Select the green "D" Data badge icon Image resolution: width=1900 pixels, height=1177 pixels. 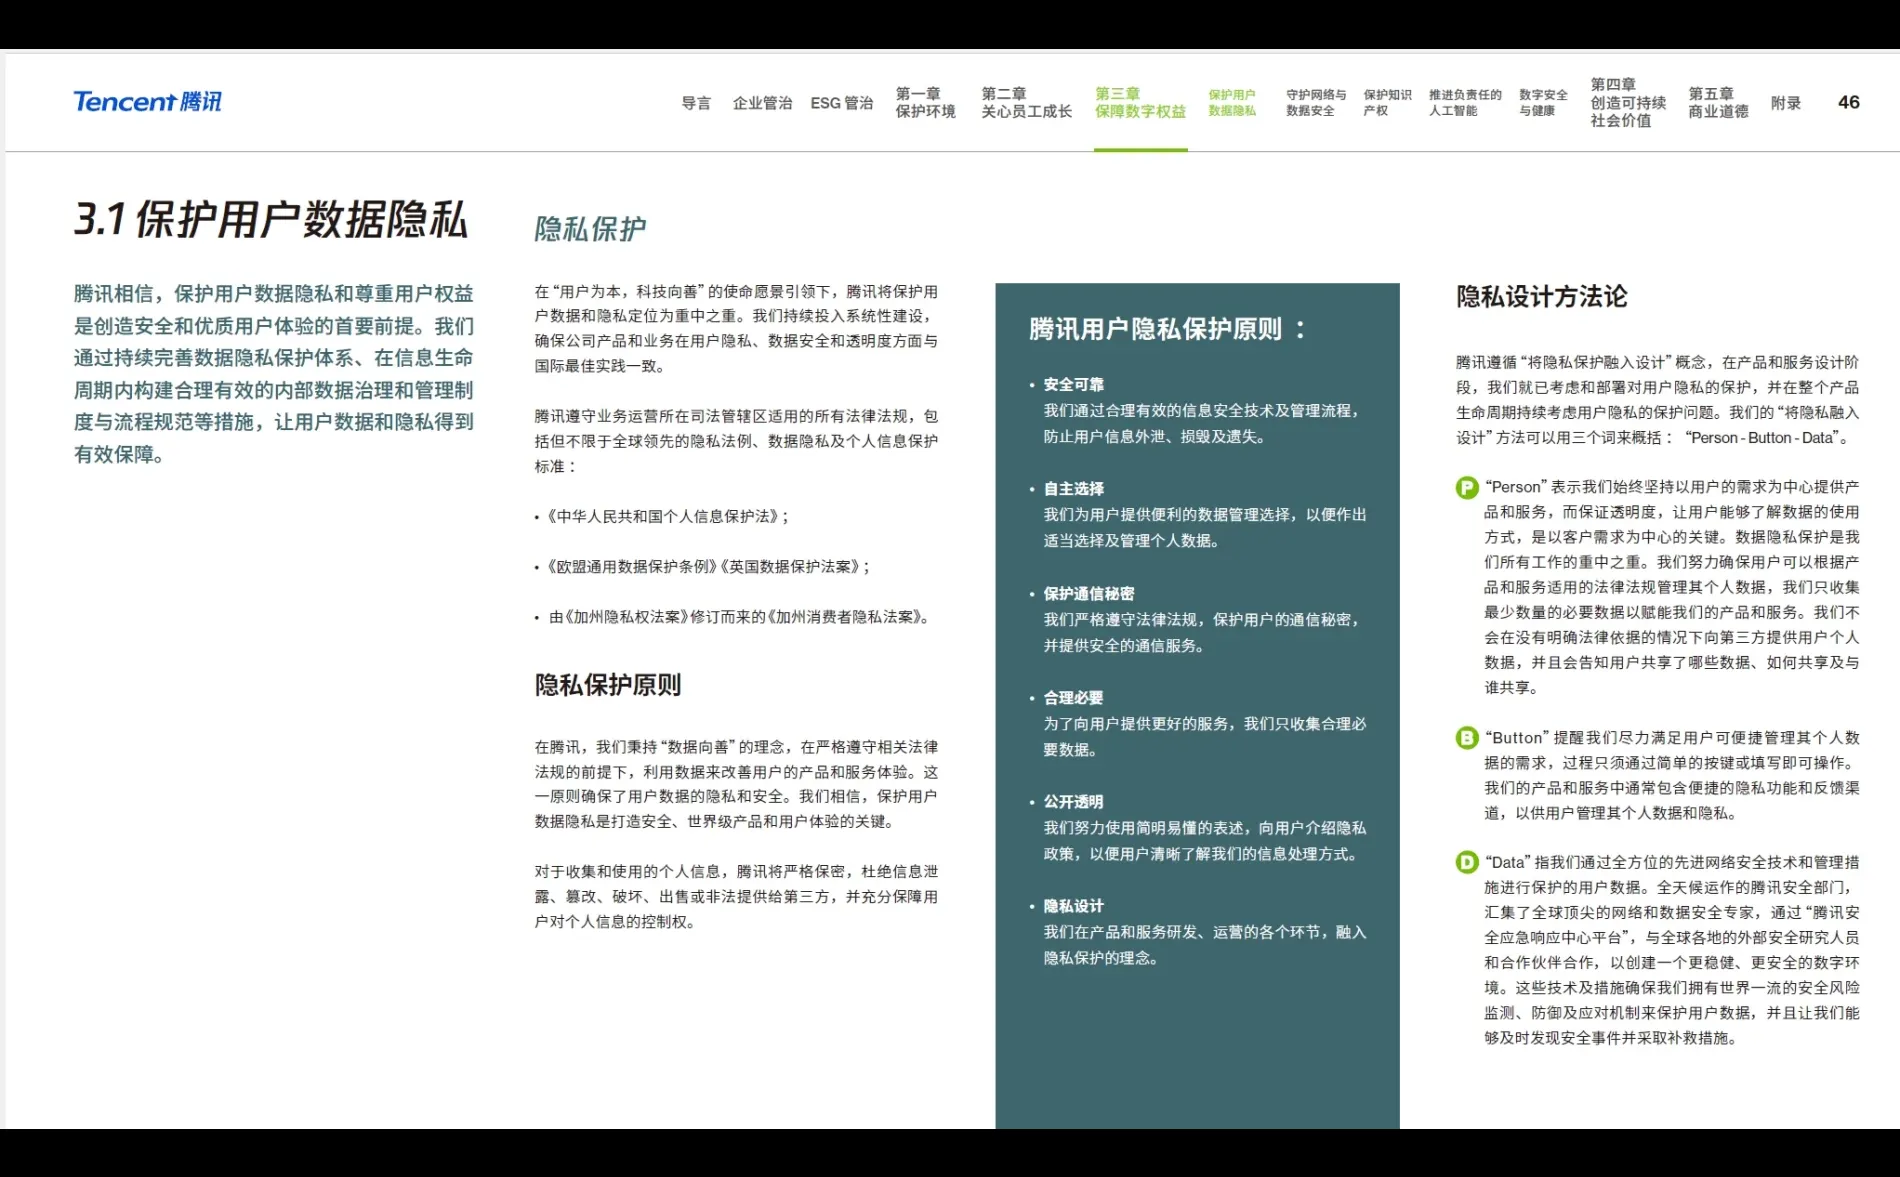click(1466, 860)
